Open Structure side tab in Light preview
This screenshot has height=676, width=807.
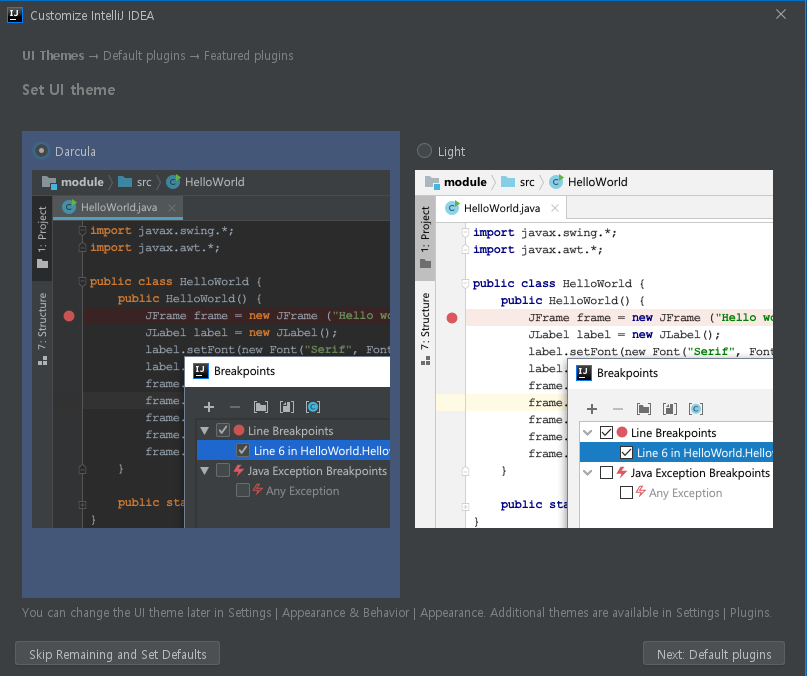pos(425,328)
